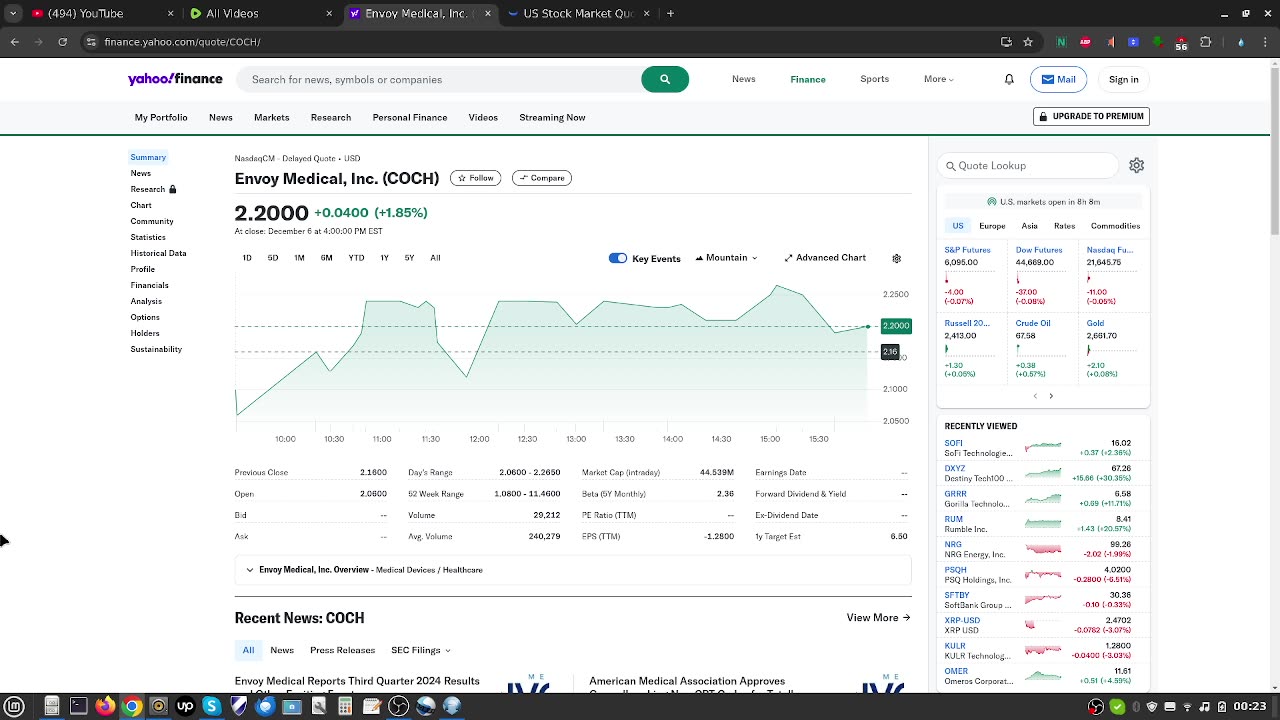Open the SEC Filings dropdown filter
The width and height of the screenshot is (1280, 720).
(x=420, y=650)
